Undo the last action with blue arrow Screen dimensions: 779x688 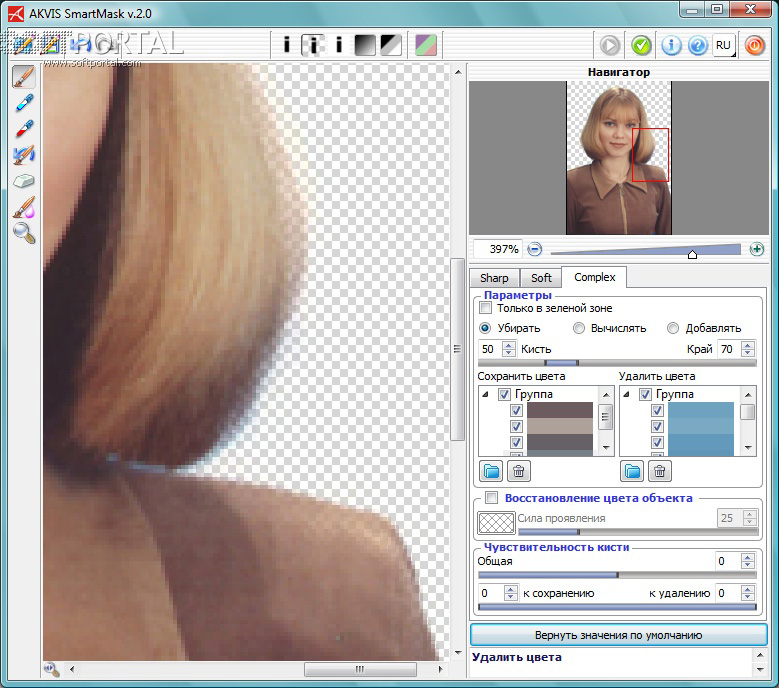coord(80,45)
